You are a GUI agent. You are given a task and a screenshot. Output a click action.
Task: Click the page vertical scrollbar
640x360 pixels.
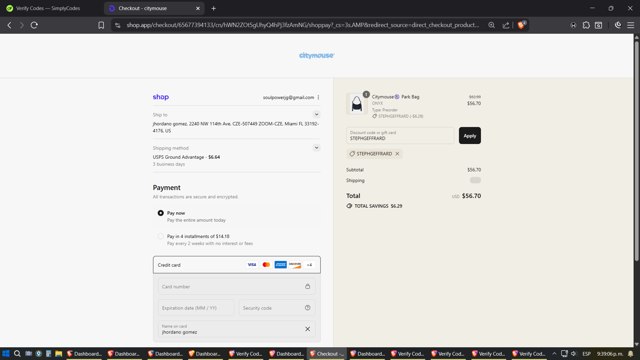[636, 150]
